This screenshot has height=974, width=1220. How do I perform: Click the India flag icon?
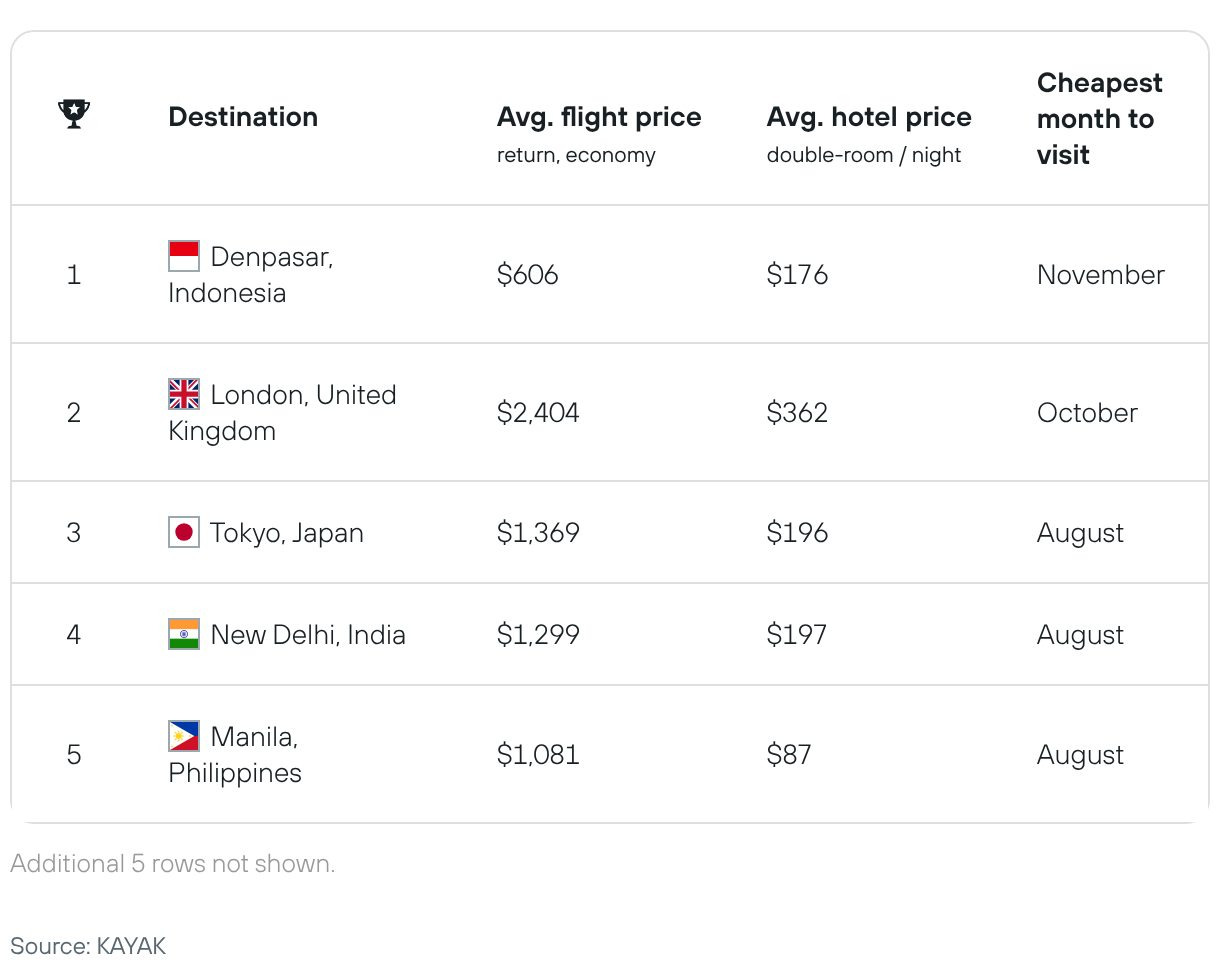pyautogui.click(x=184, y=634)
